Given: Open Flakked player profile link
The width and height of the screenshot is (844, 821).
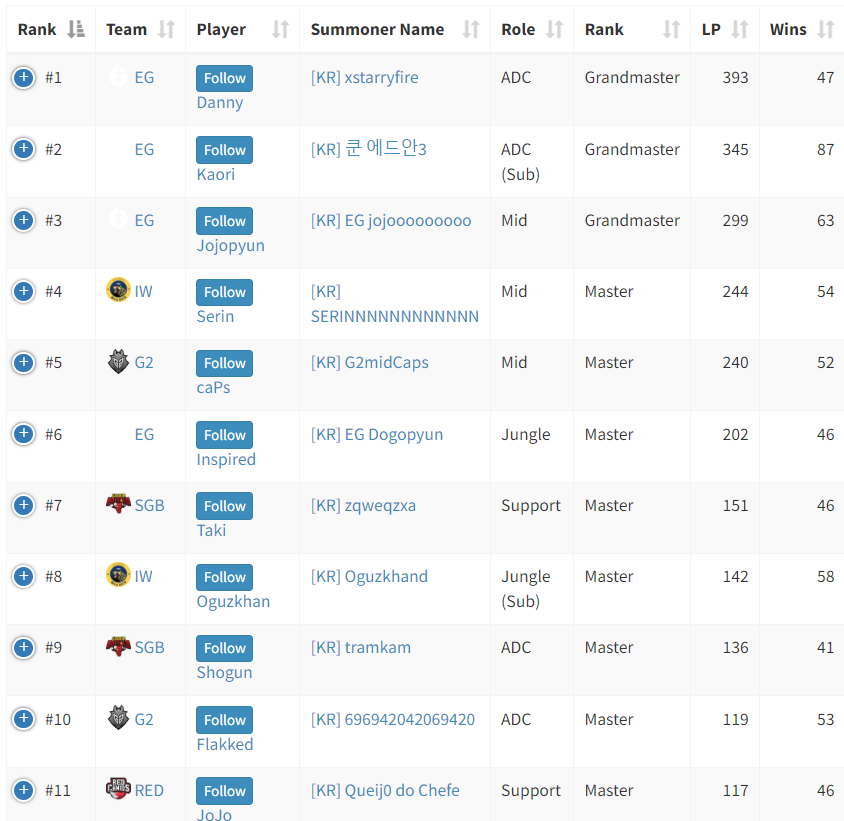Looking at the screenshot, I should pos(224,744).
